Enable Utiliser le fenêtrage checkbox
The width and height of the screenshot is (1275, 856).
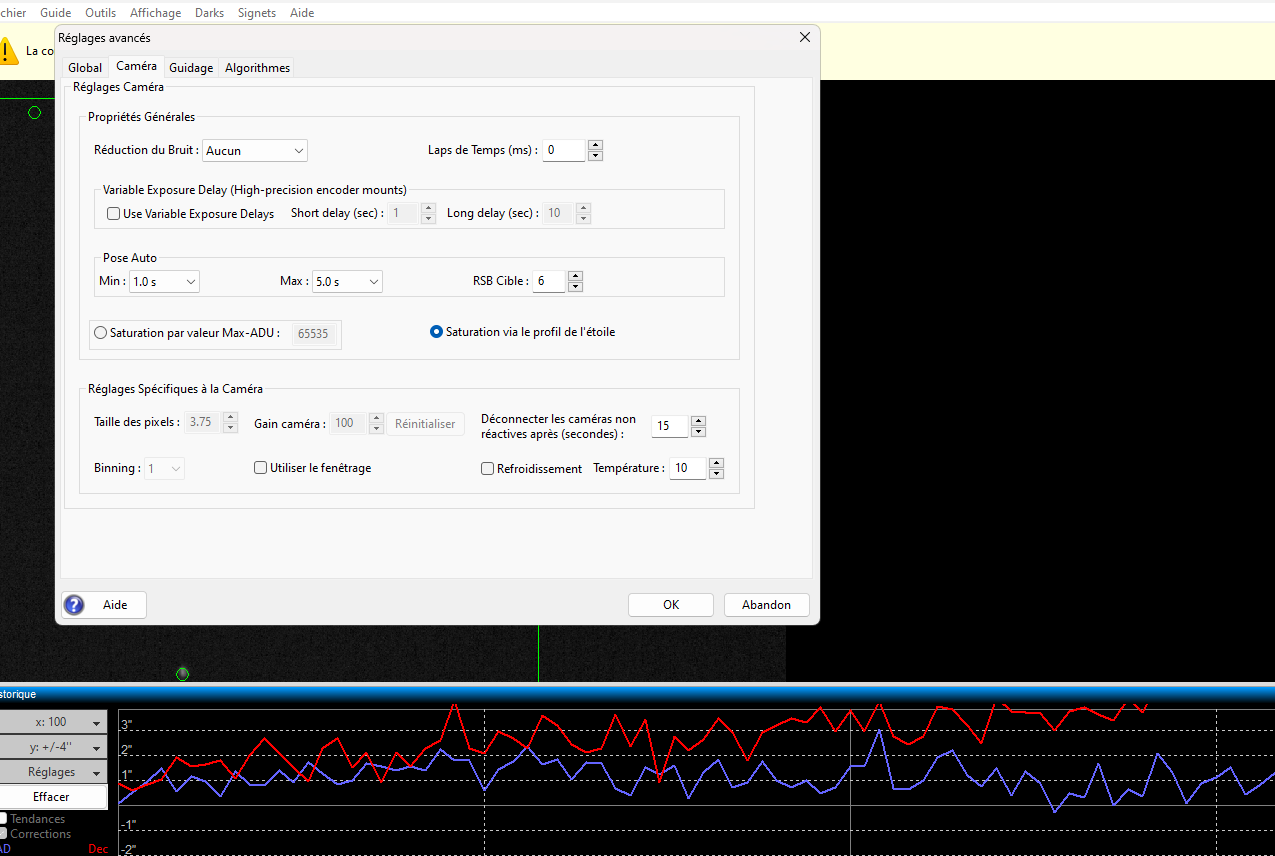point(261,468)
